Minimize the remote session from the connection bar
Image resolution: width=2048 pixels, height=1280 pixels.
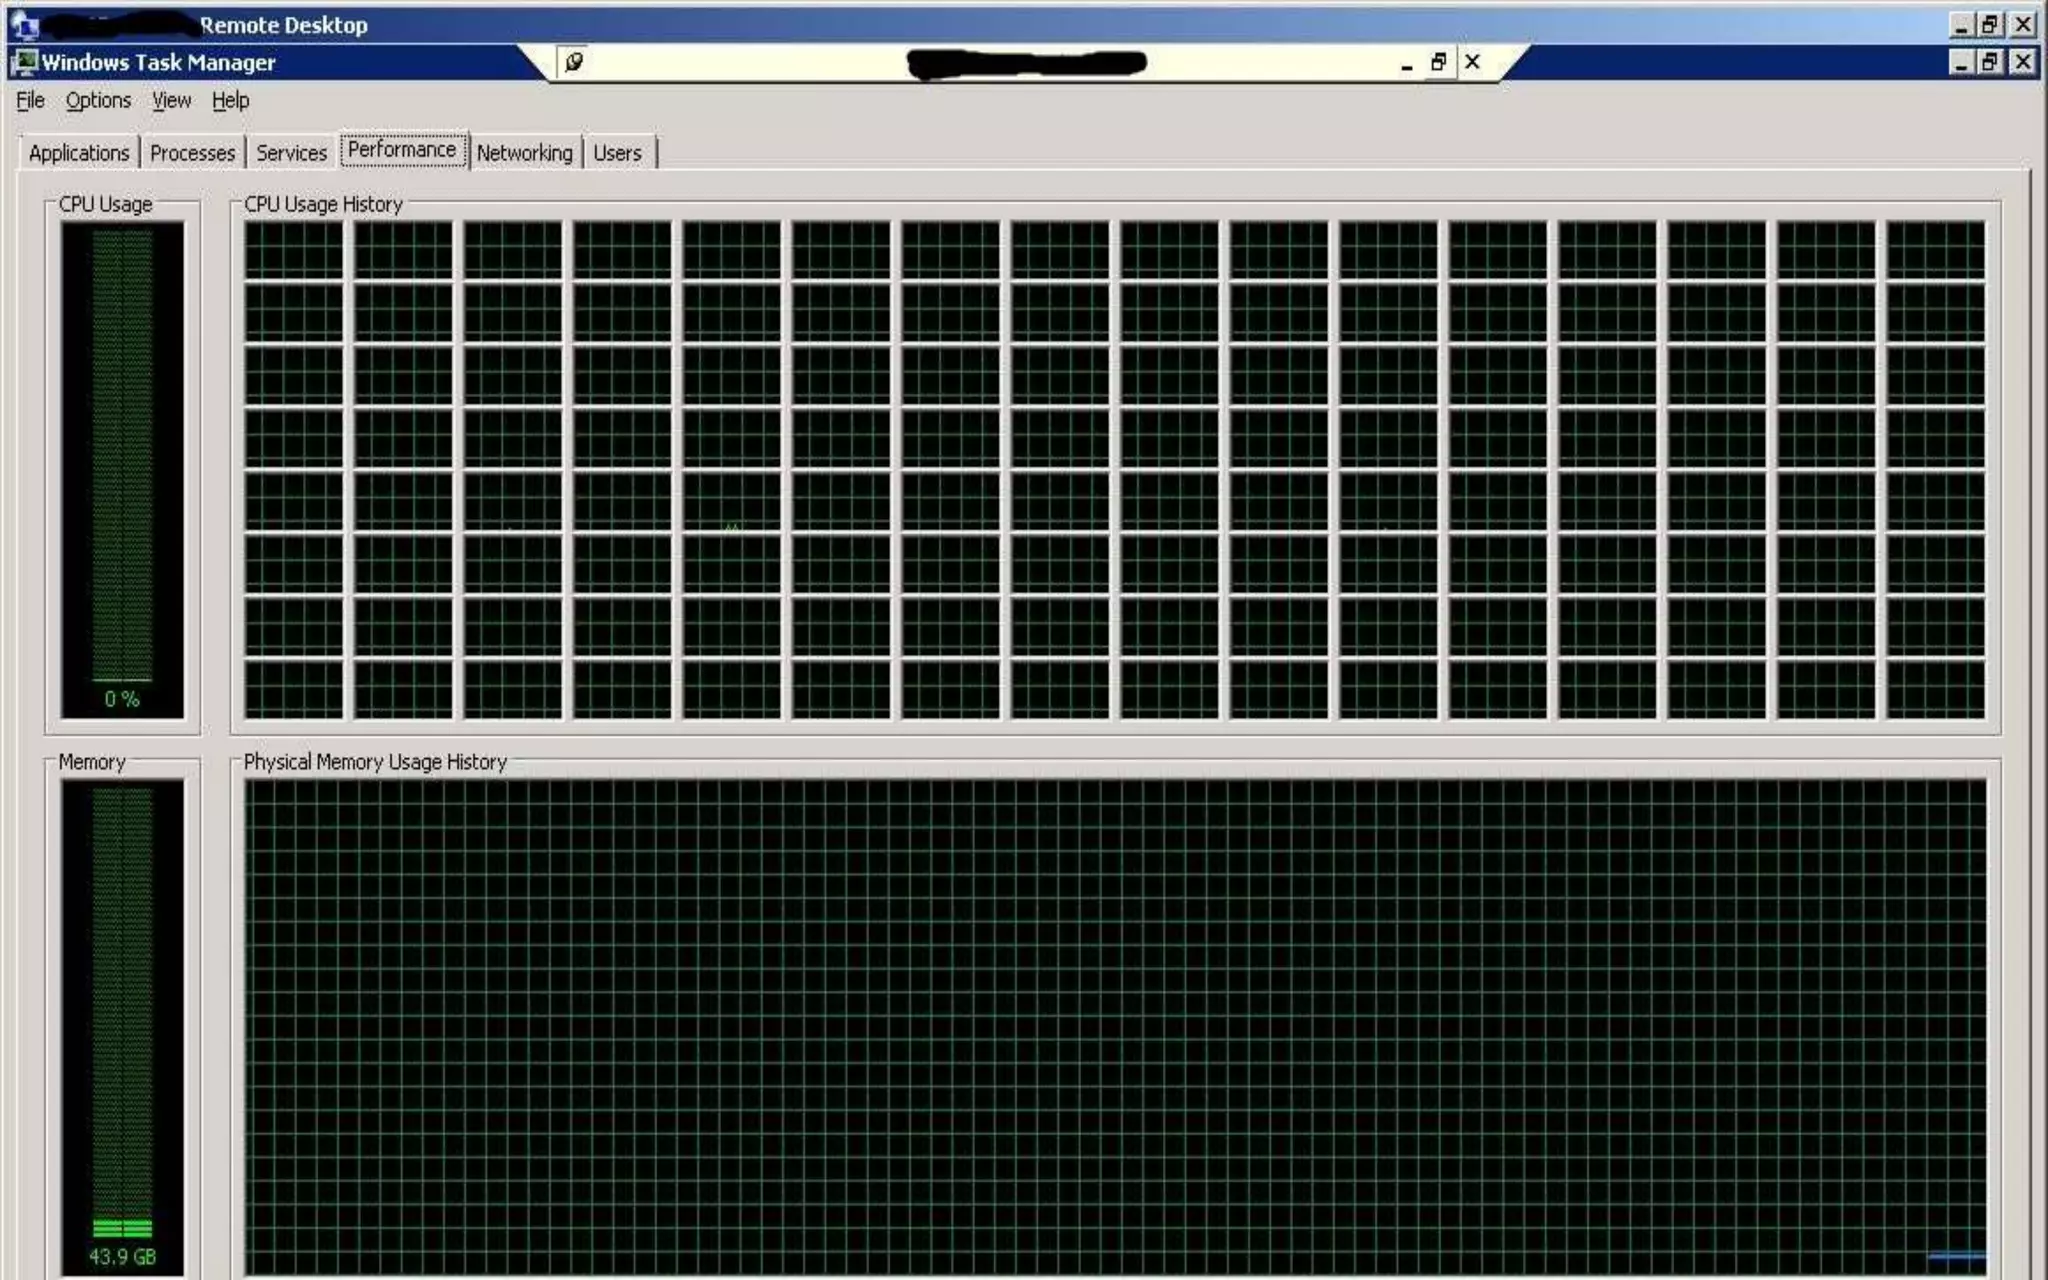(x=1406, y=63)
